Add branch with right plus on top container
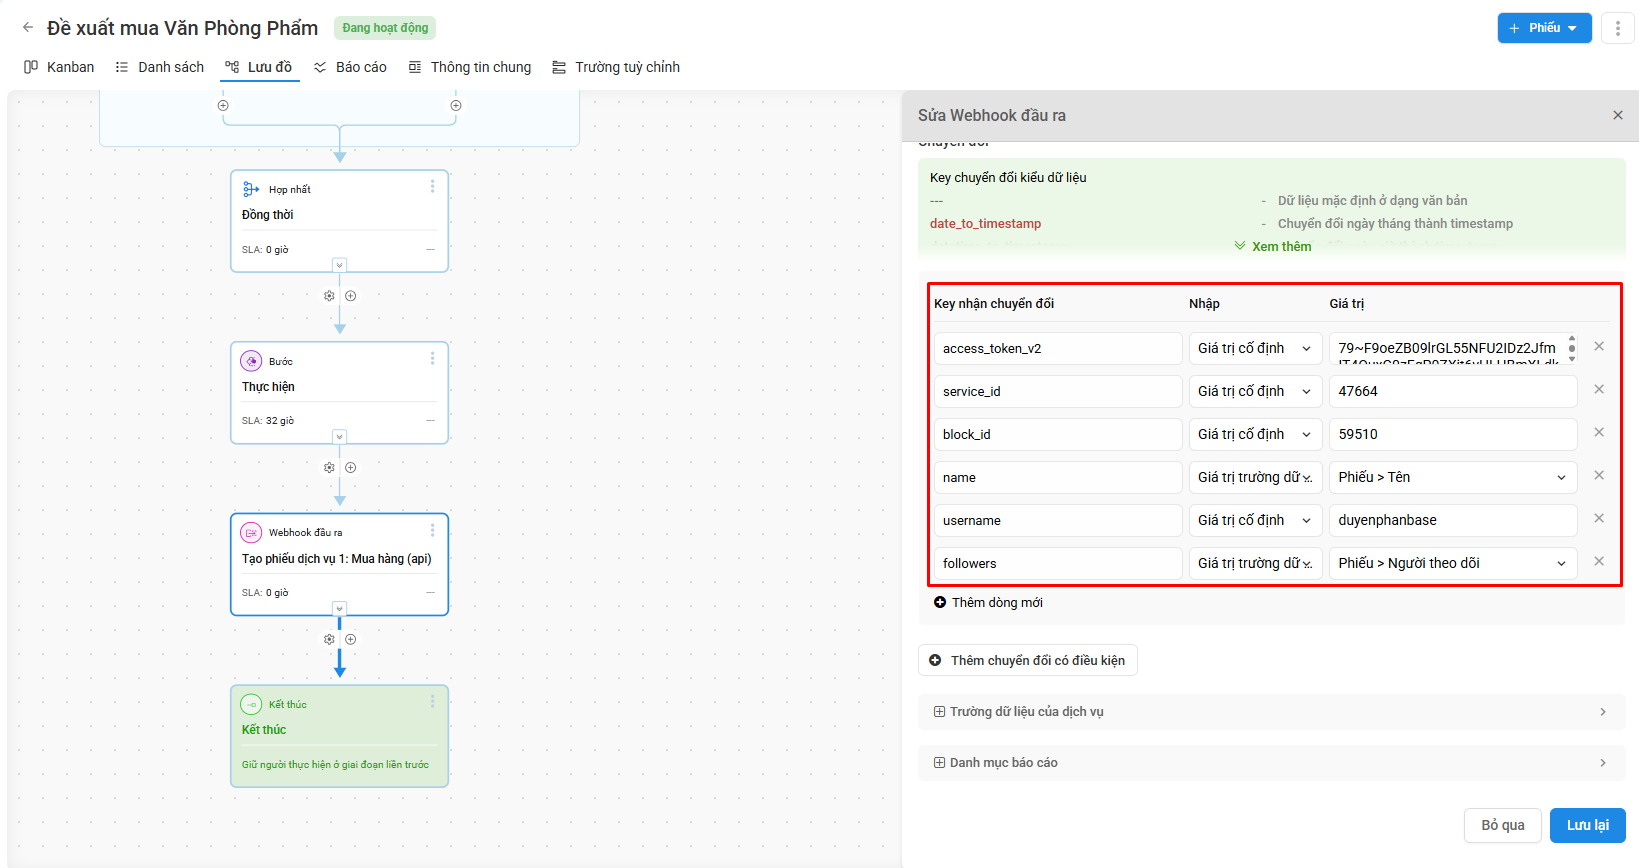Screen dimensions: 1639x868 [x=456, y=105]
